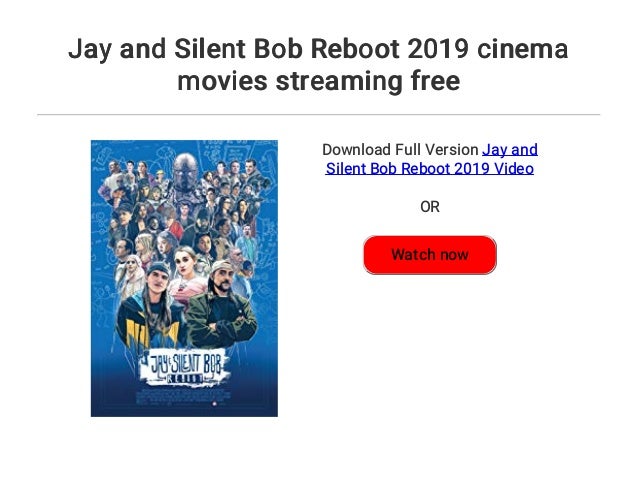Image resolution: width=638 pixels, height=479 pixels.
Task: Click the horizontal divider line under the heading
Action: 319,115
